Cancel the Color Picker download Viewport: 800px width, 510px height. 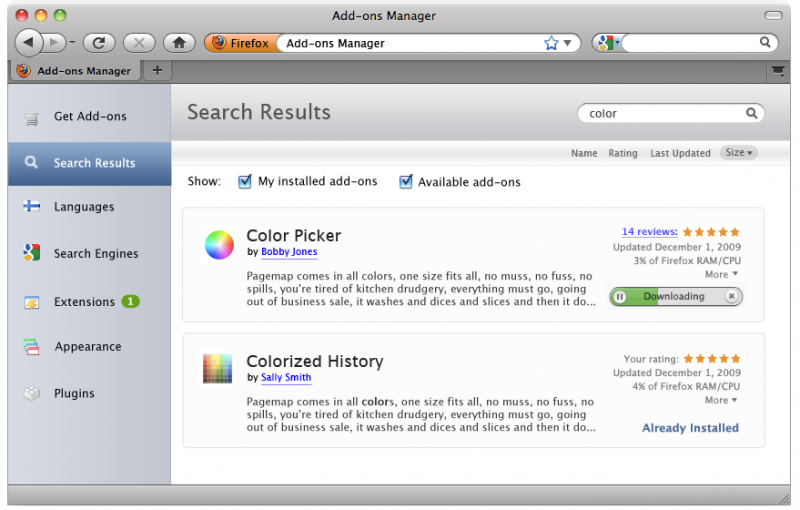tap(732, 296)
